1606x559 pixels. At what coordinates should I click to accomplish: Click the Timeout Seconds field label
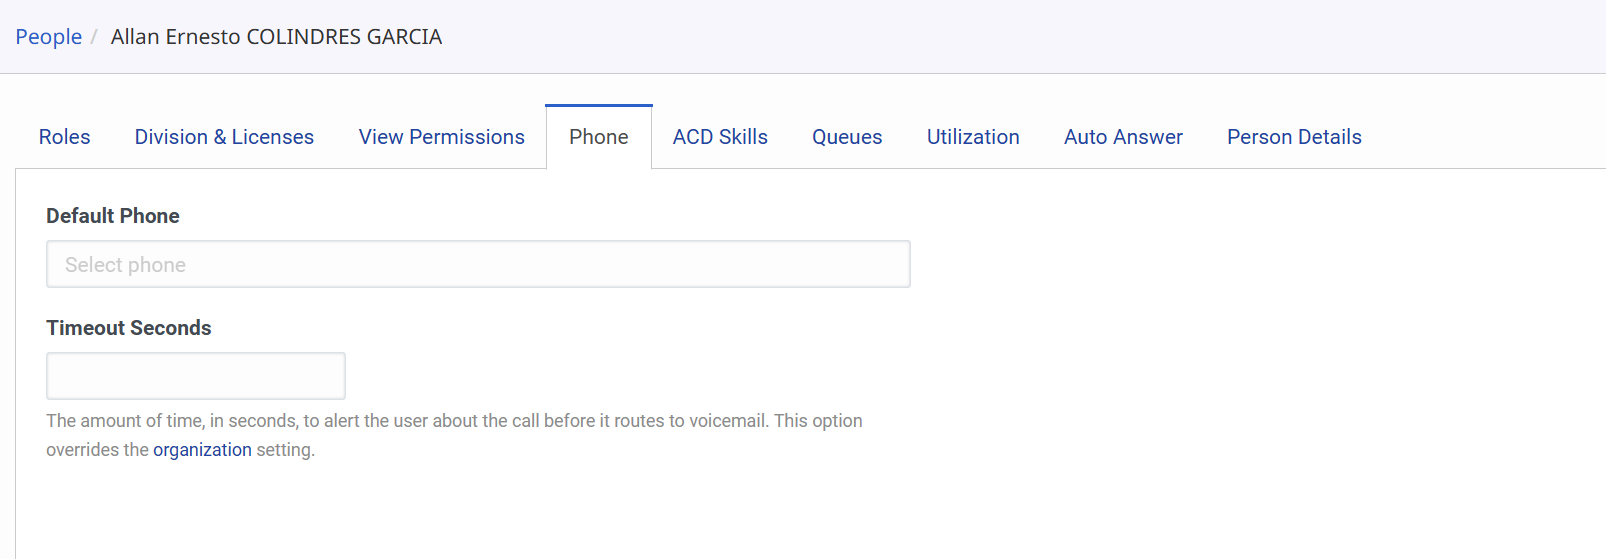(x=129, y=328)
